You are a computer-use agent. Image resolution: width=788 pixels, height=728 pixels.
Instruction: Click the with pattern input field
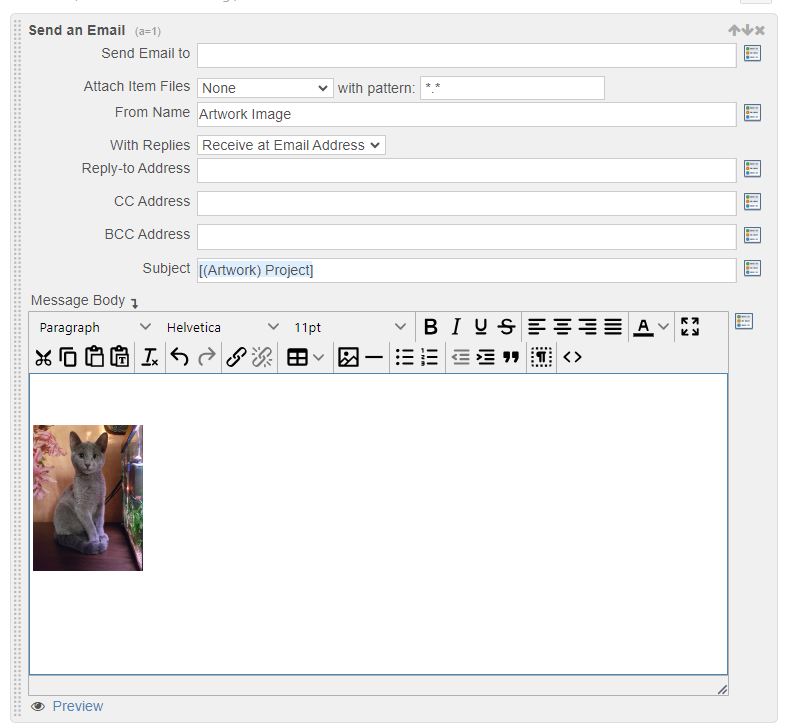click(x=512, y=88)
